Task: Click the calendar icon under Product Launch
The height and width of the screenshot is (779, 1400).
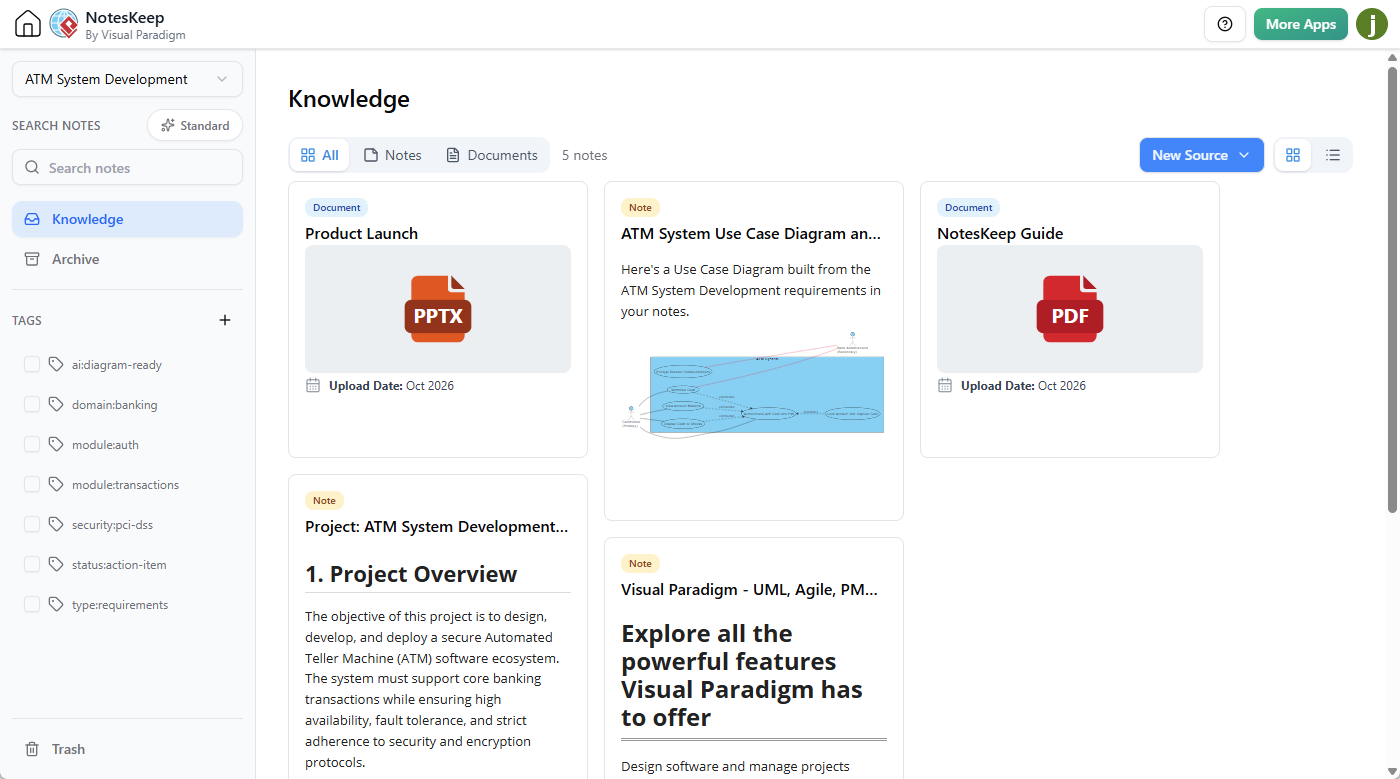Action: pos(313,385)
